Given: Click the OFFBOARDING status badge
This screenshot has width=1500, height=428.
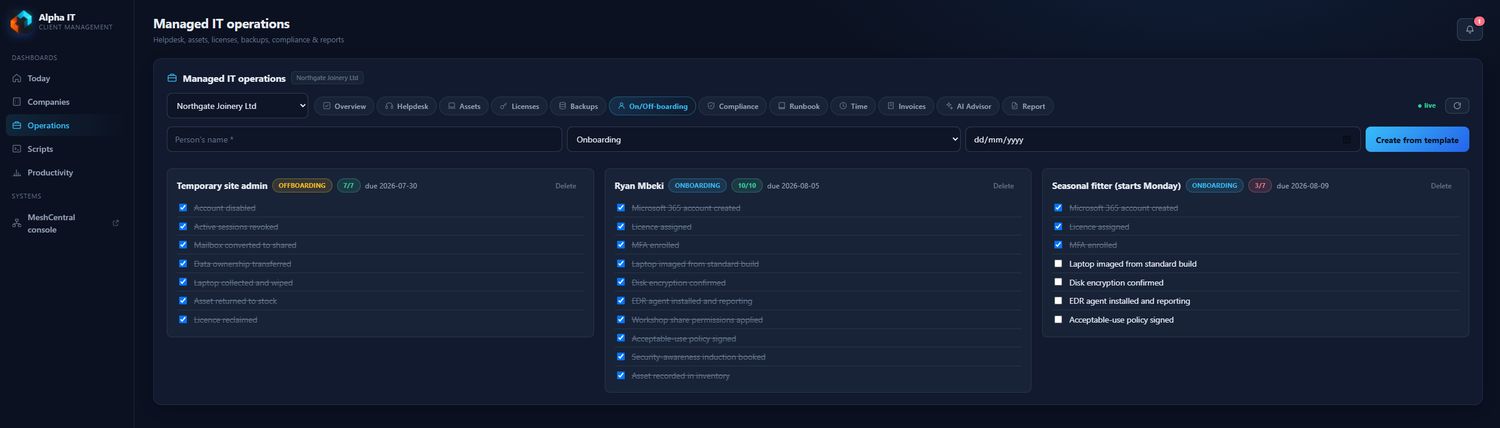Looking at the screenshot, I should 302,186.
